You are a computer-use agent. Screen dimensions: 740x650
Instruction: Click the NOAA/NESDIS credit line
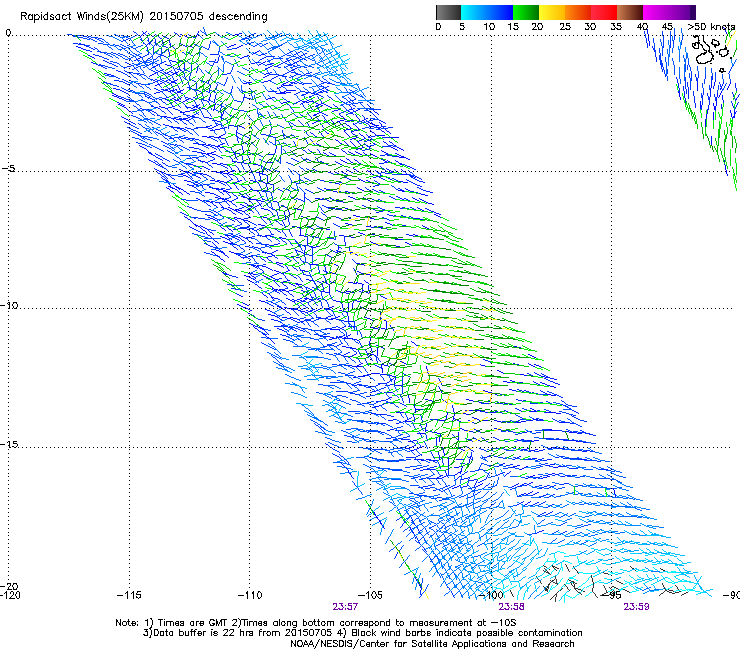click(432, 644)
